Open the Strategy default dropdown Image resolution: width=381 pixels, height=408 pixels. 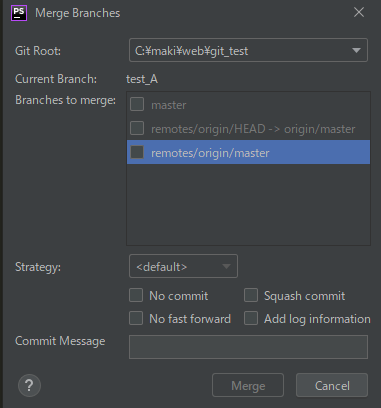[183, 266]
